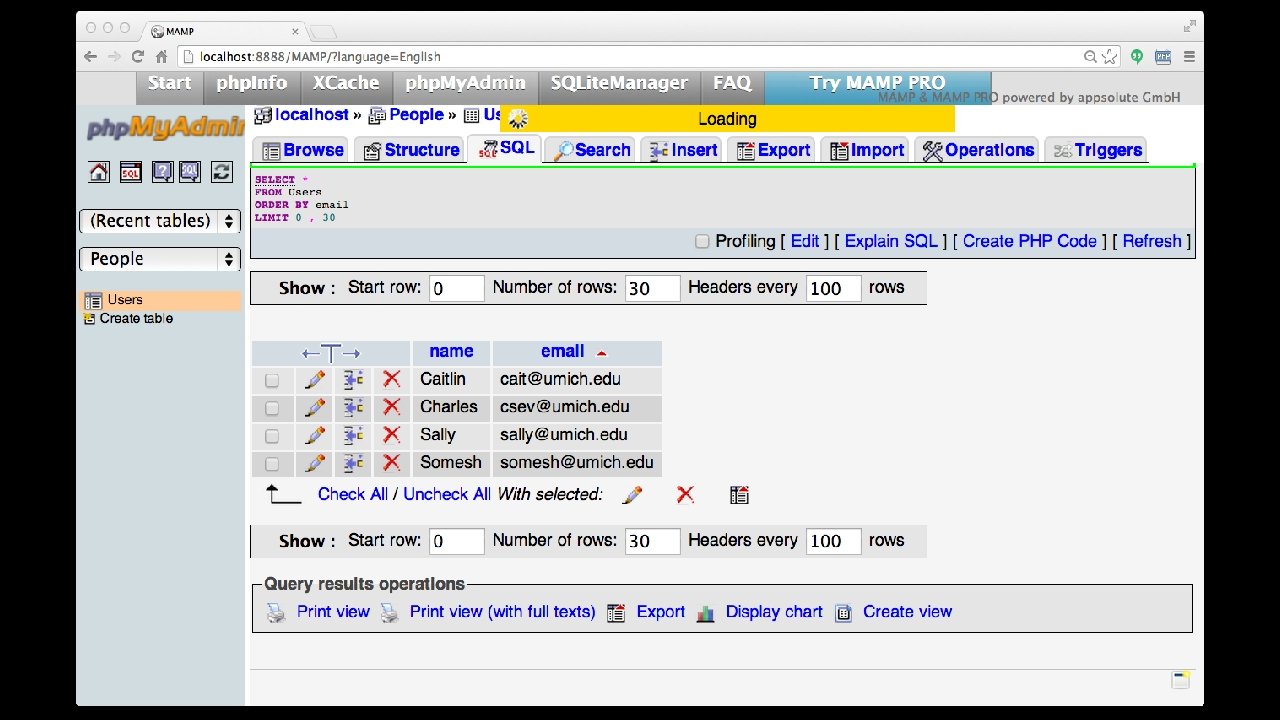The height and width of the screenshot is (720, 1280).
Task: Copy Somesh's row with the copy icon
Action: click(x=353, y=463)
